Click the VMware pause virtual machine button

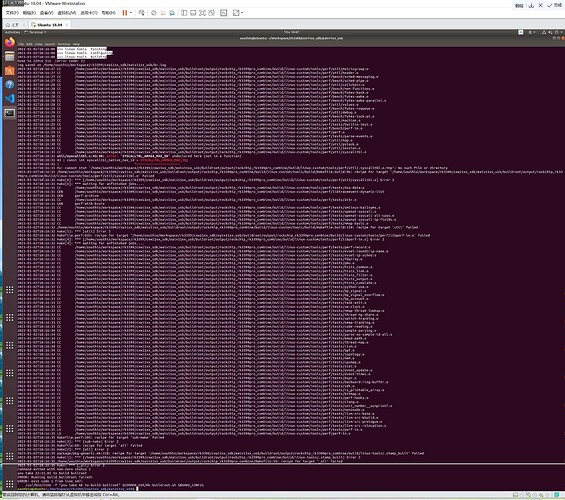(x=125, y=13)
